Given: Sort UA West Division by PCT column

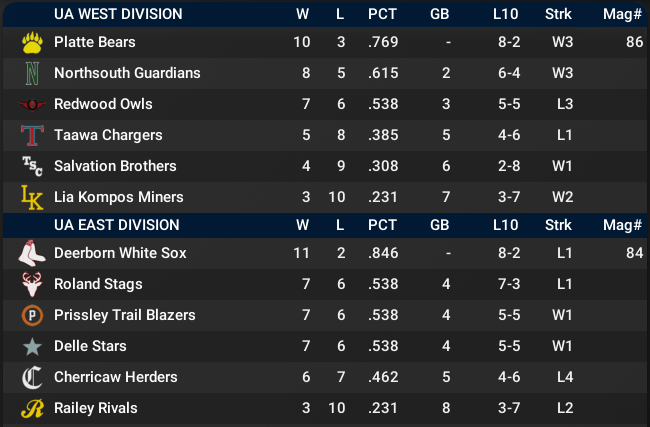Looking at the screenshot, I should click(x=382, y=14).
